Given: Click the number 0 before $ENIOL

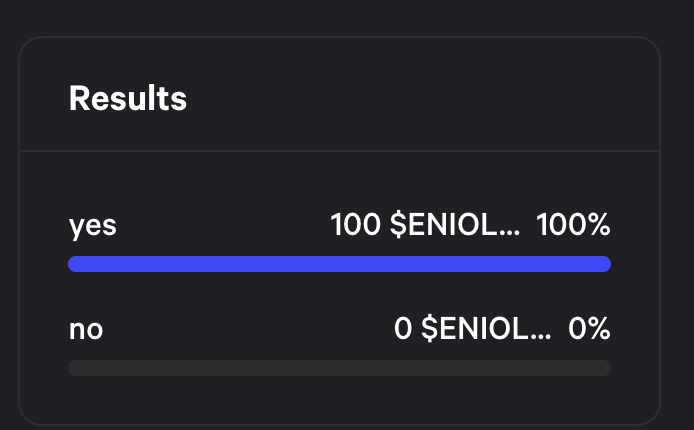Looking at the screenshot, I should click(x=403, y=329).
